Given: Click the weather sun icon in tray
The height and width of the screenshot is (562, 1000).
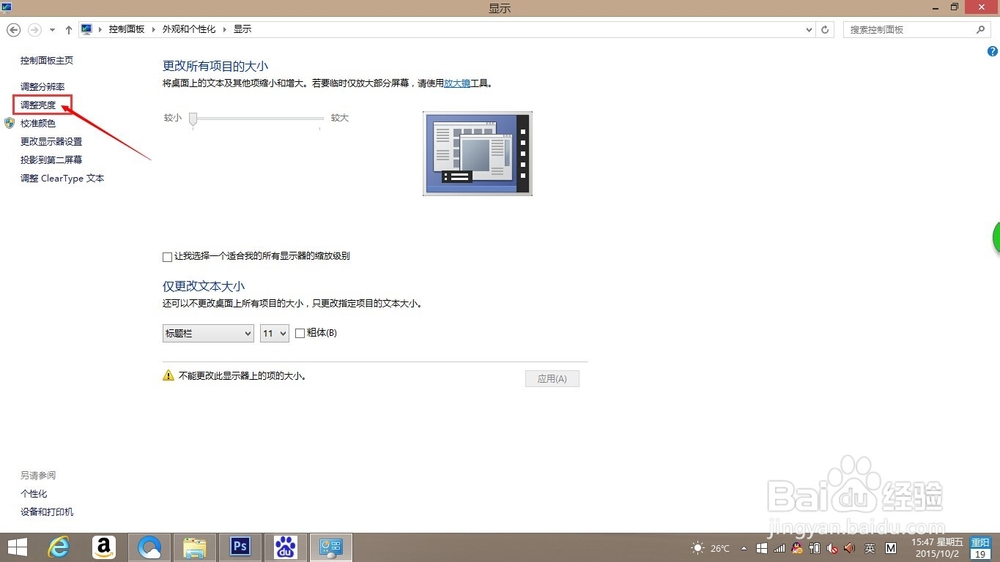Looking at the screenshot, I should coord(698,548).
